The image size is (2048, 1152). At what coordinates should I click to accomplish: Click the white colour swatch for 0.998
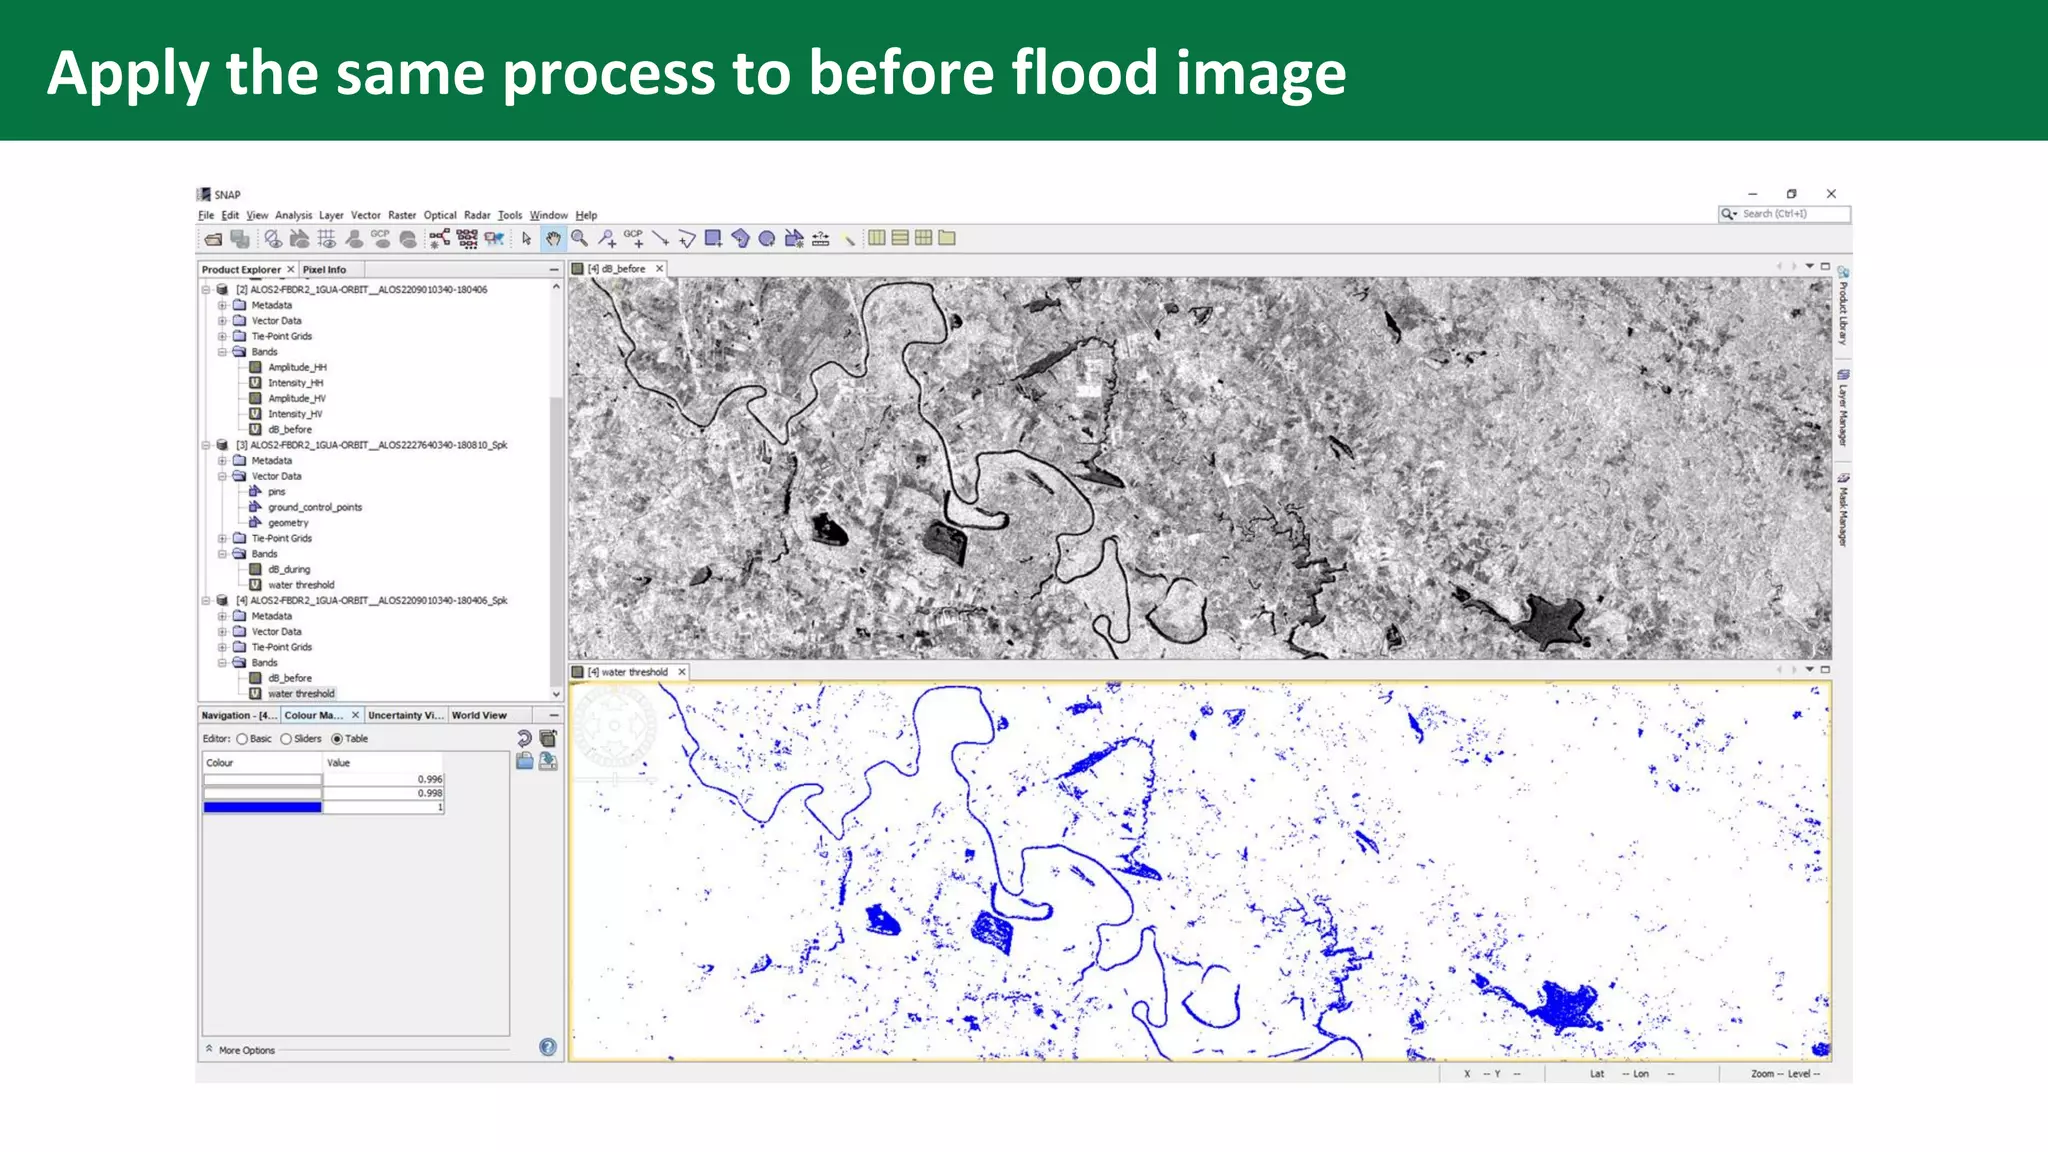[263, 793]
